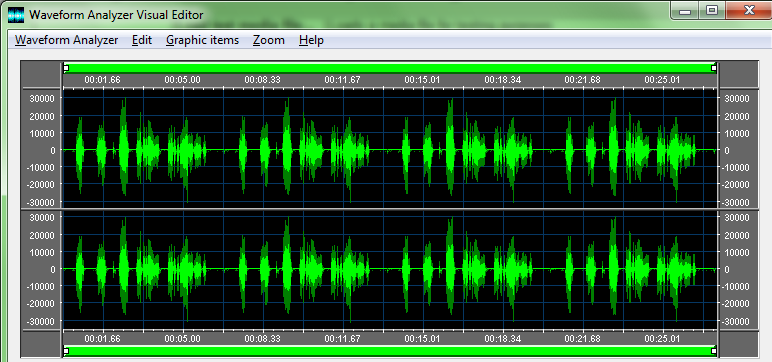Click left handle of top green range bar
Screen dimensions: 772x362
click(66, 68)
